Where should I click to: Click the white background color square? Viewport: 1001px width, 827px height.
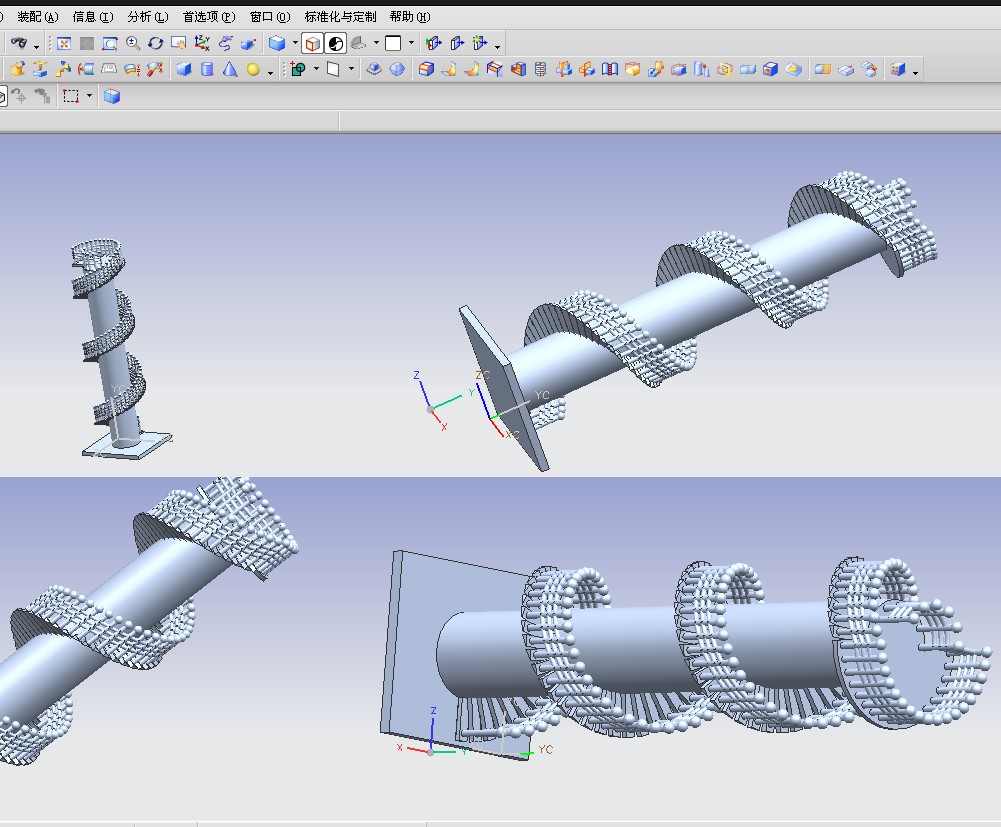click(393, 43)
